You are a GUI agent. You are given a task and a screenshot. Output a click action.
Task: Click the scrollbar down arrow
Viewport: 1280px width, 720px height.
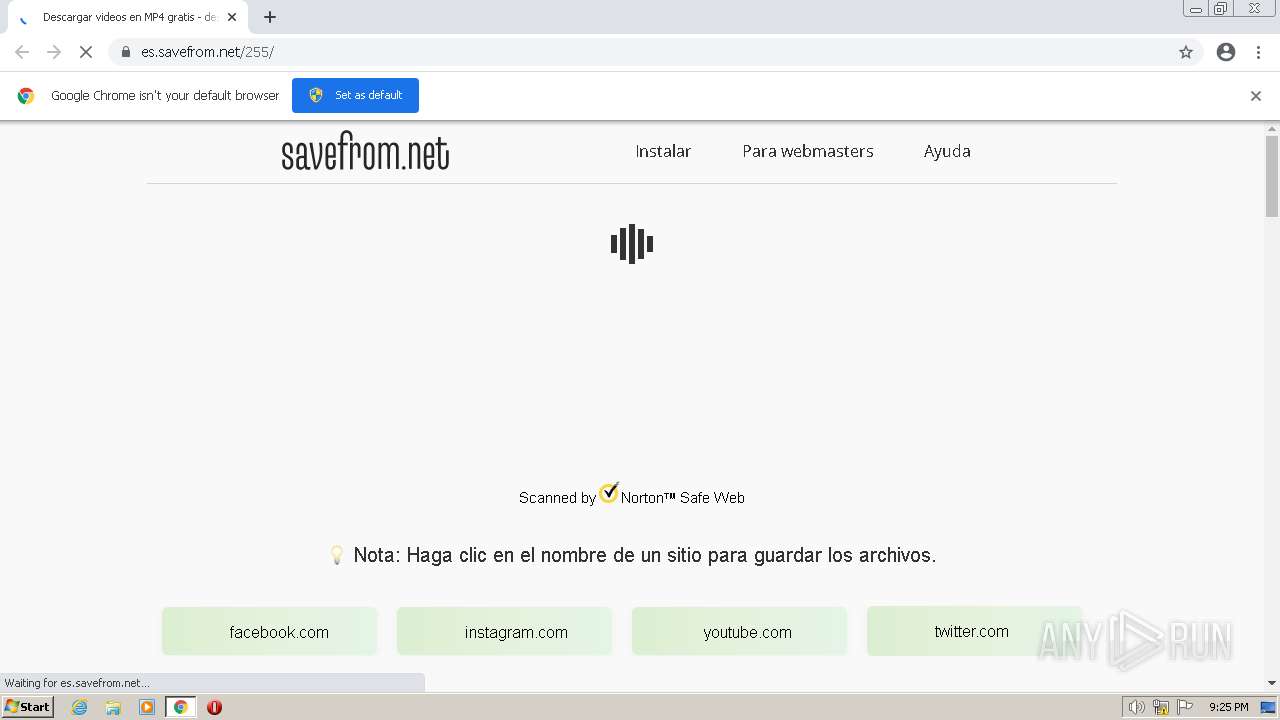click(x=1272, y=683)
